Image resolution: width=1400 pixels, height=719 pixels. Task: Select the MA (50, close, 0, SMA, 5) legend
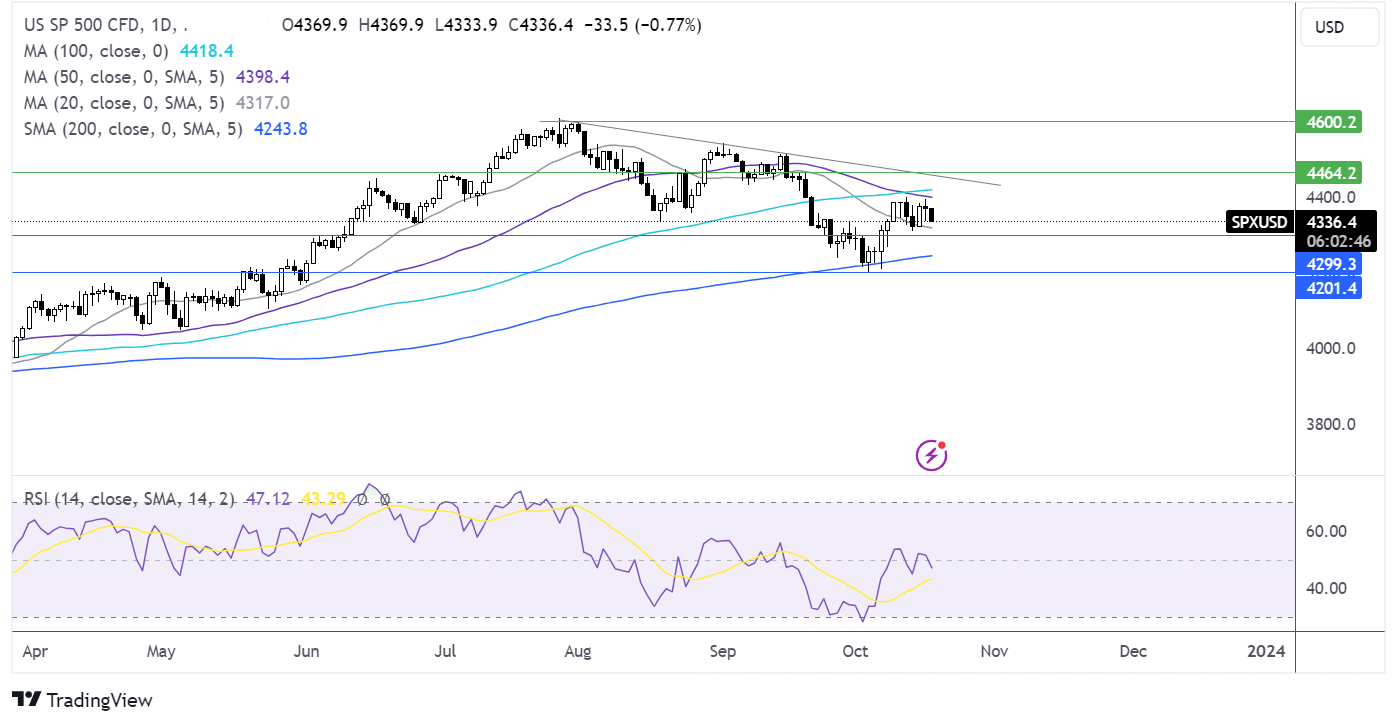(122, 77)
